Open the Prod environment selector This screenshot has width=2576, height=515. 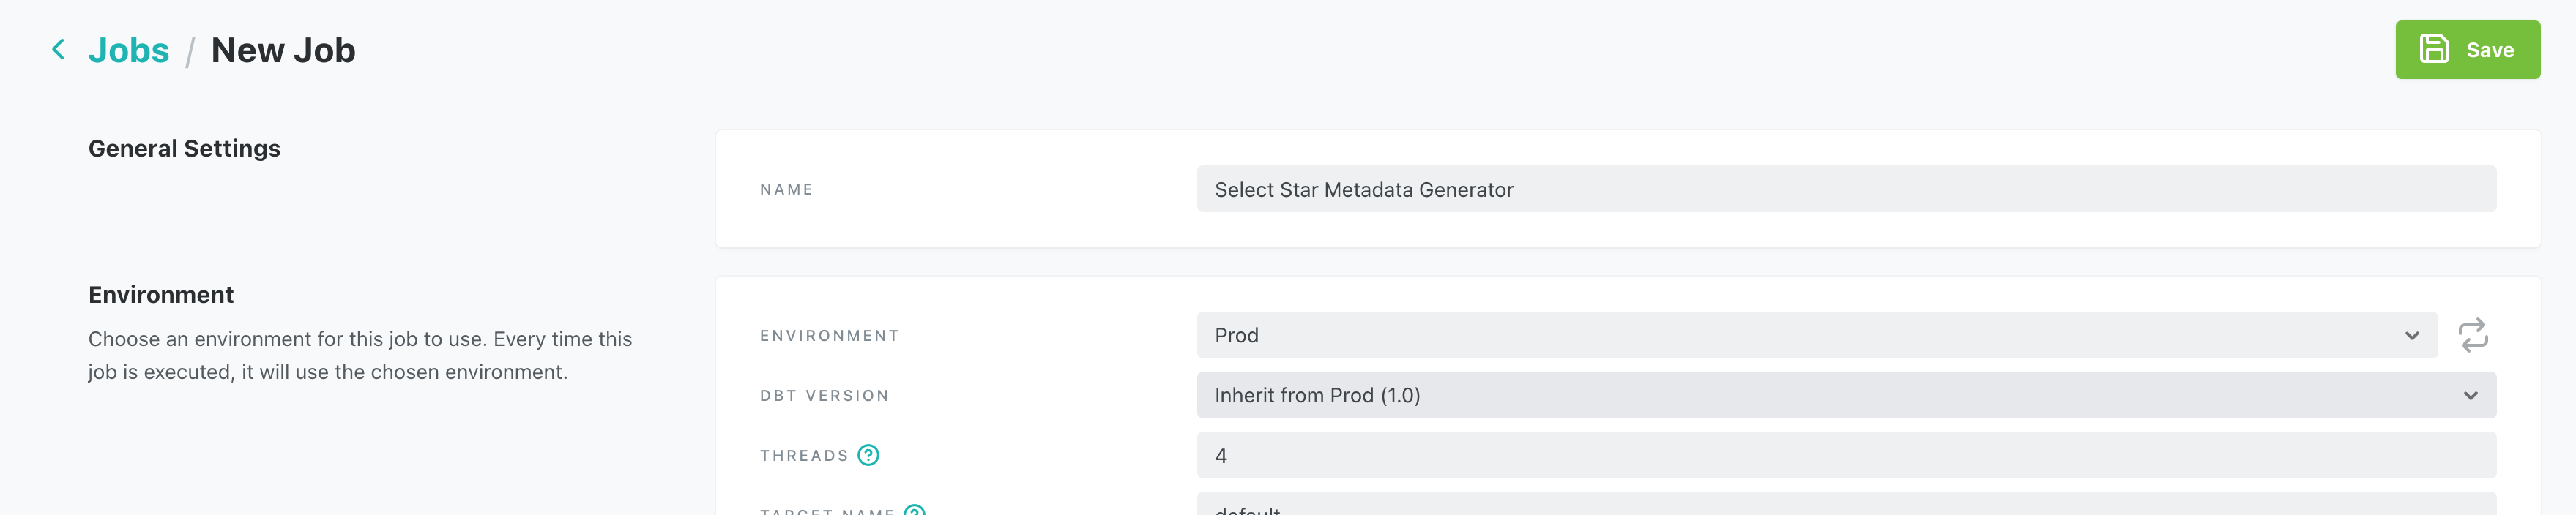[1816, 335]
